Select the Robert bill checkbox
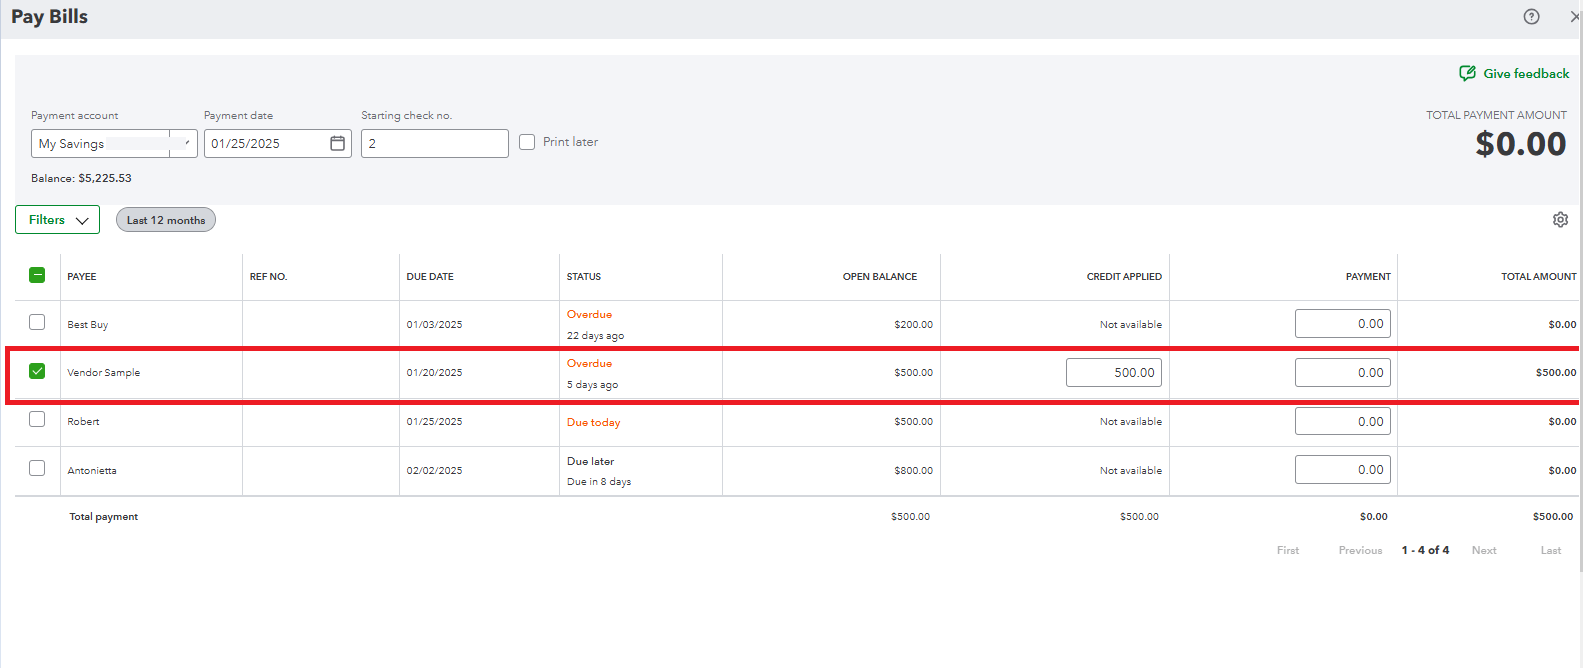1583x668 pixels. (x=37, y=420)
